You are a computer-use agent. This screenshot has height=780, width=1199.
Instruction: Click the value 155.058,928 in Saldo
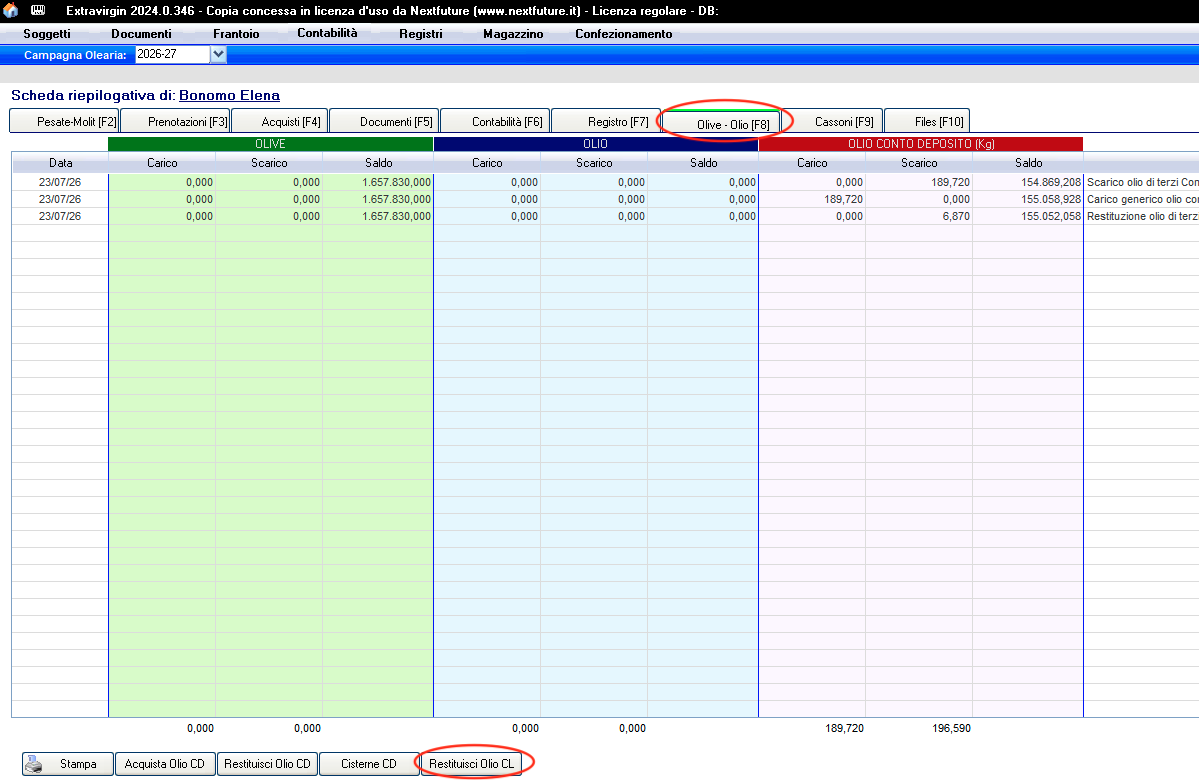1051,199
